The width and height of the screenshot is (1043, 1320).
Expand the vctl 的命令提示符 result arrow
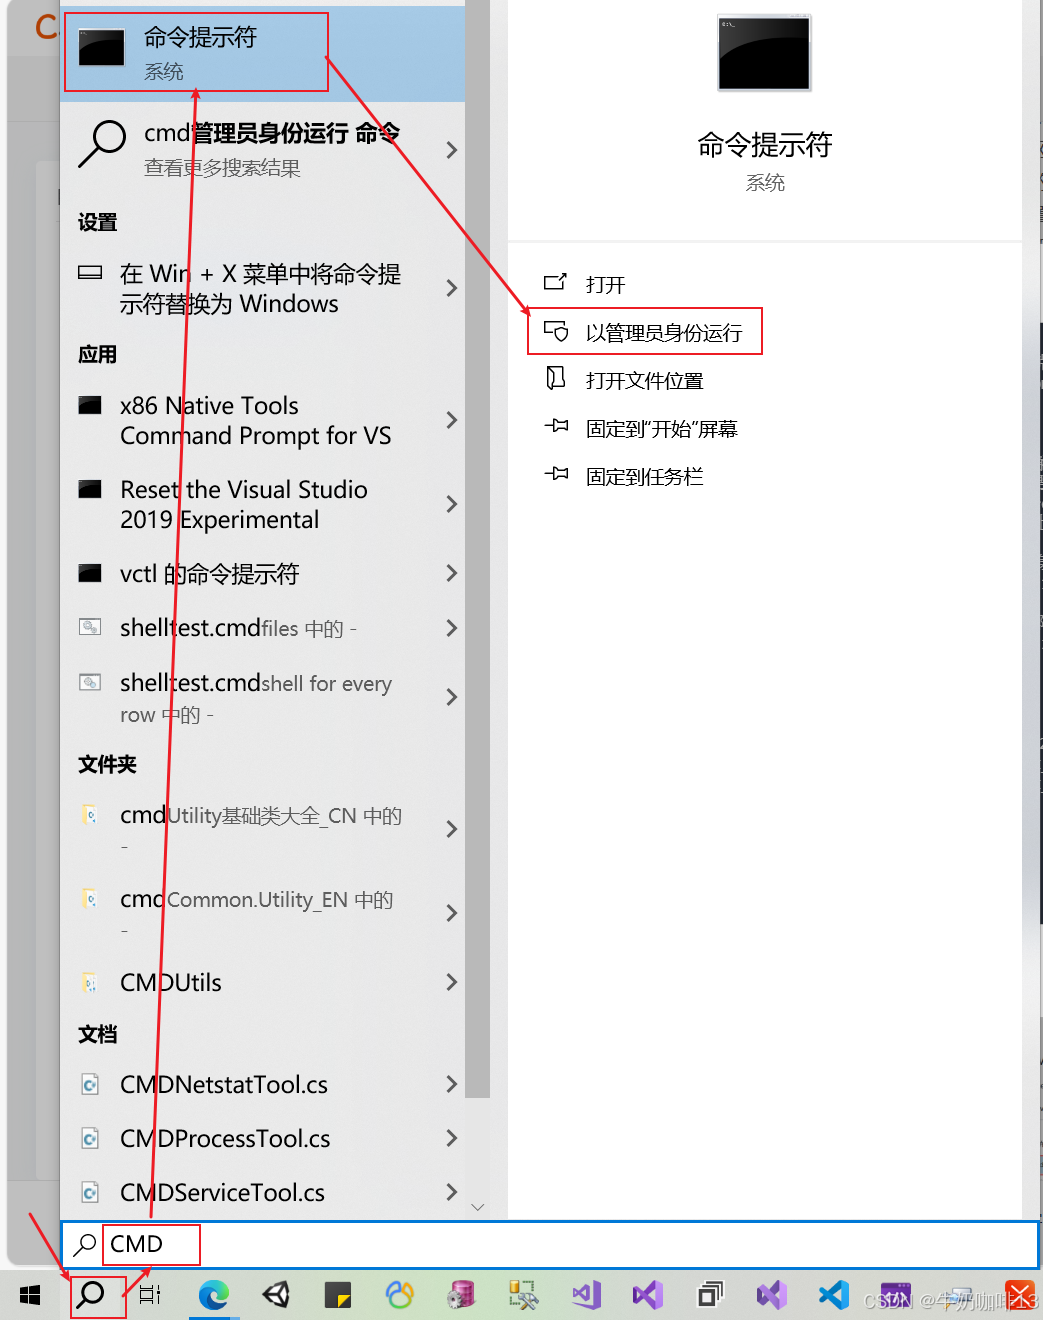(x=452, y=573)
